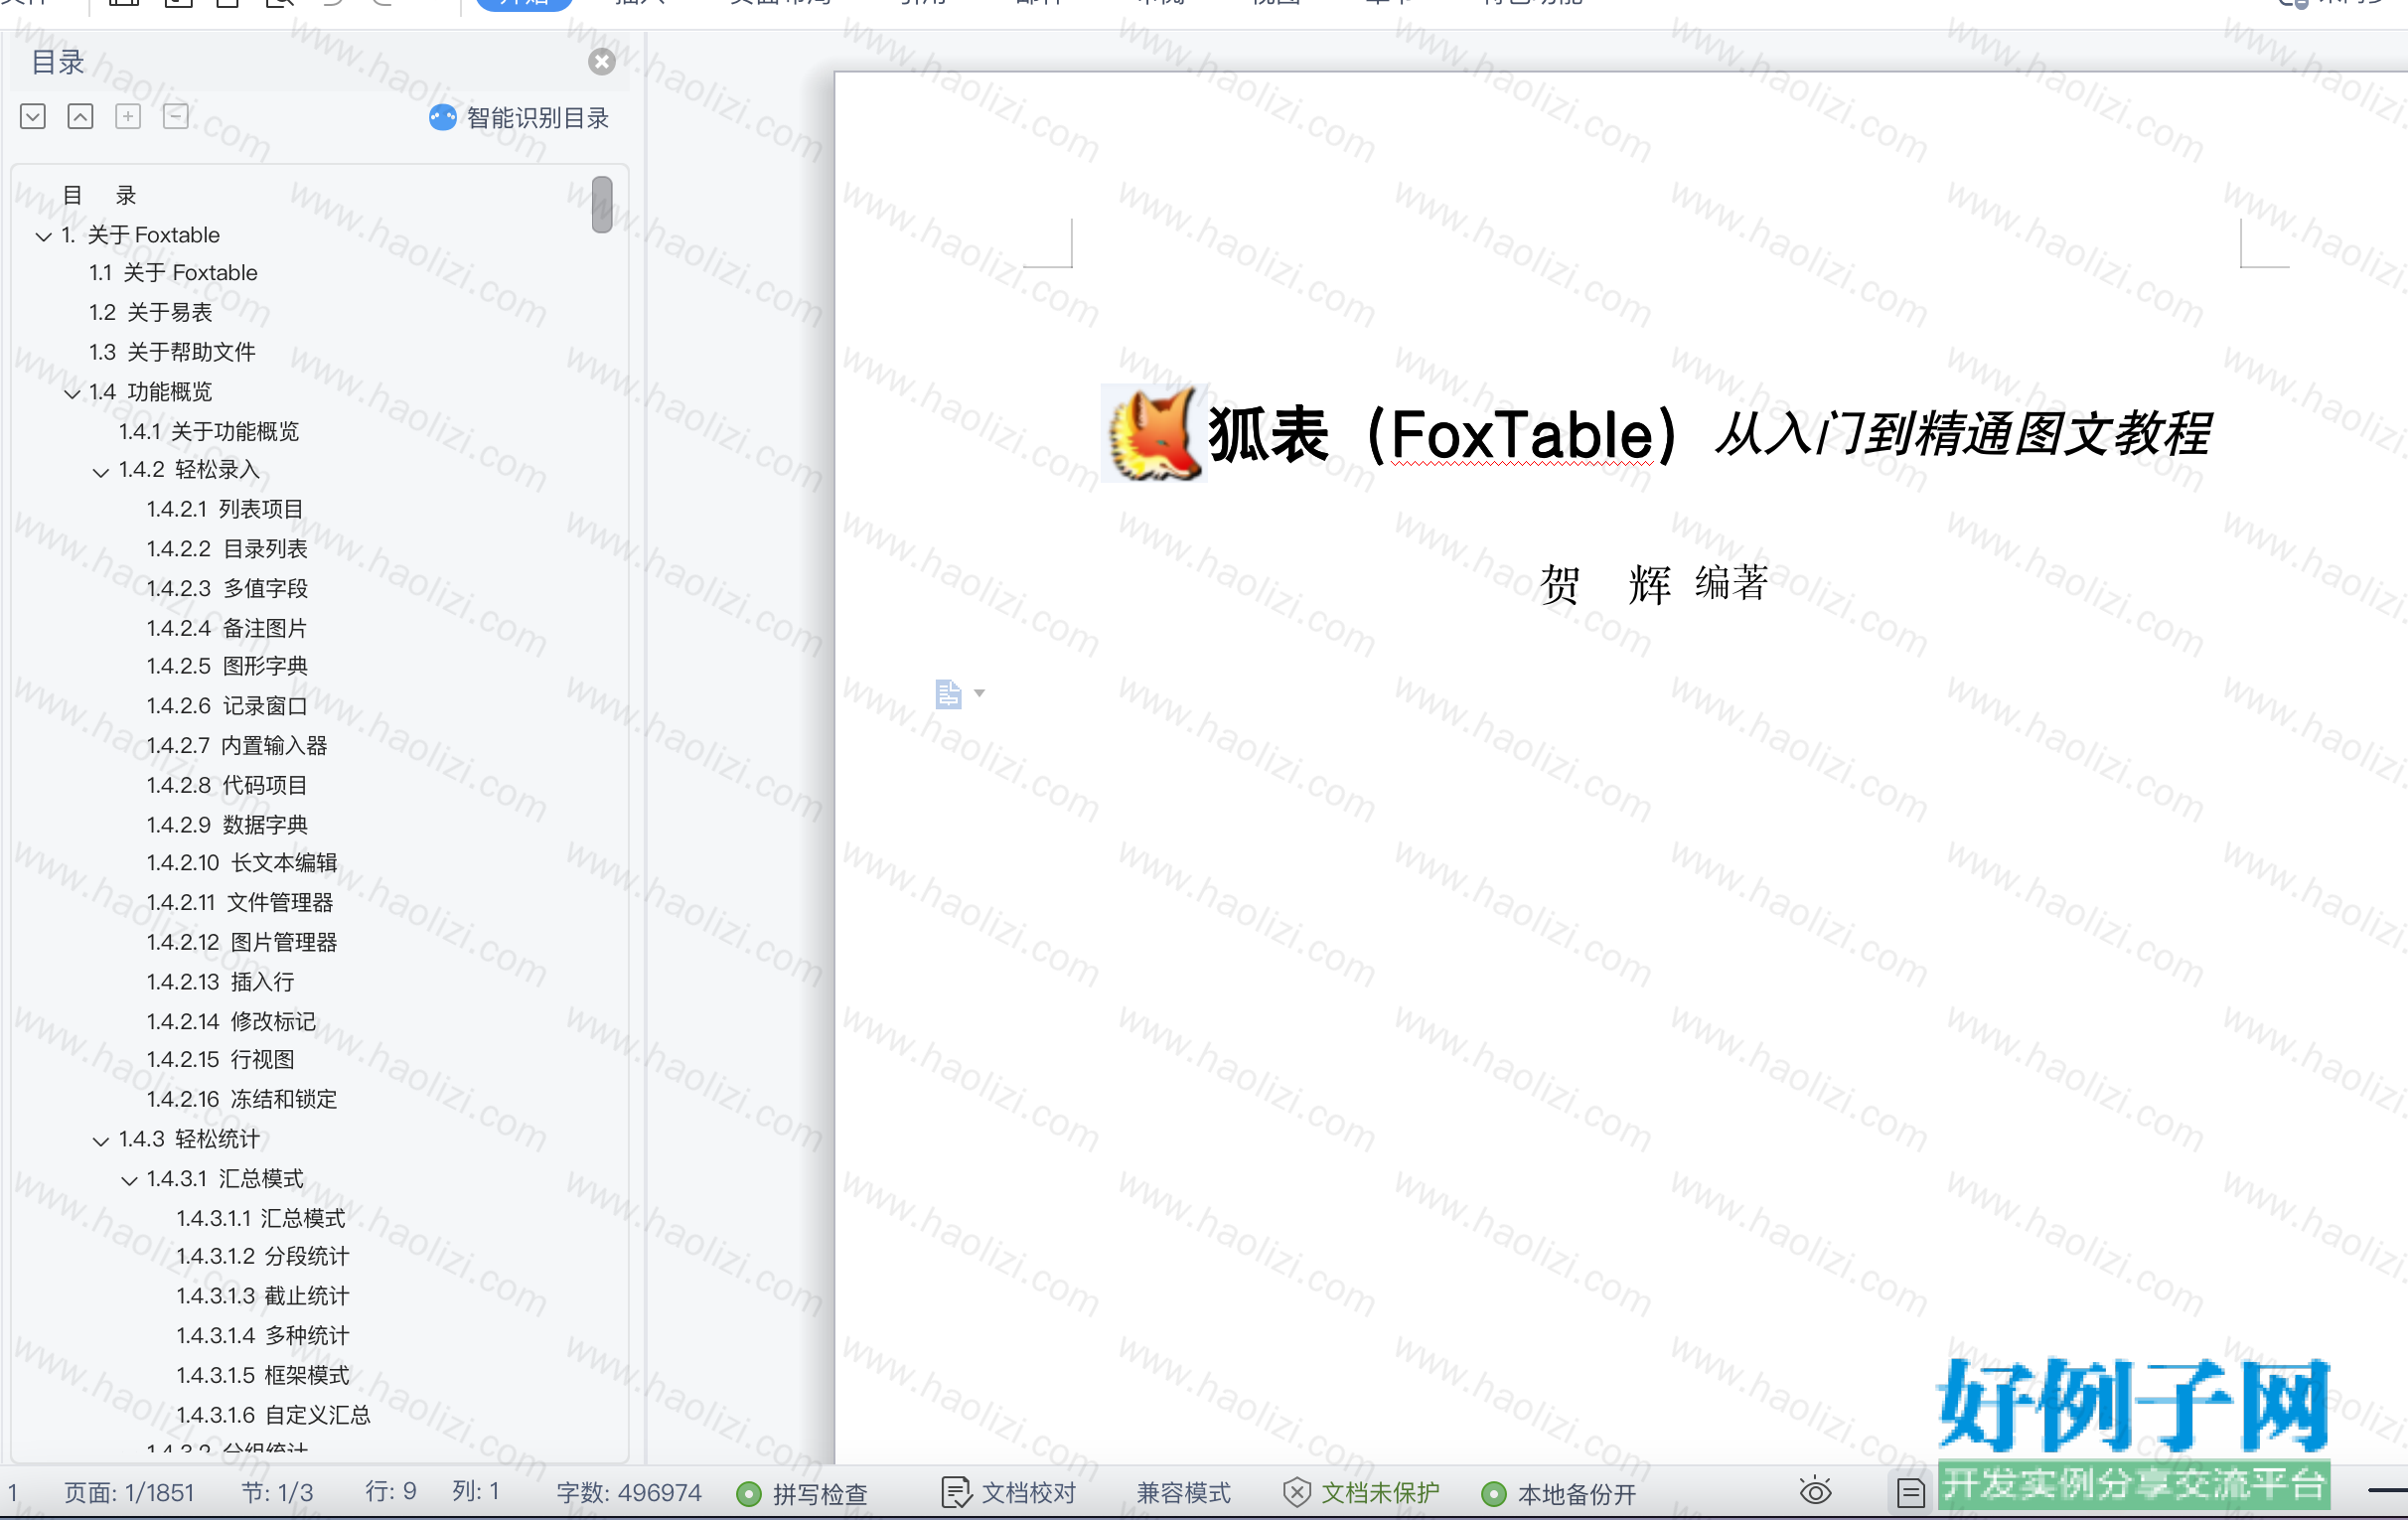
Task: Click the expand-all down-chevron icon in 目录 panel
Action: (x=33, y=117)
